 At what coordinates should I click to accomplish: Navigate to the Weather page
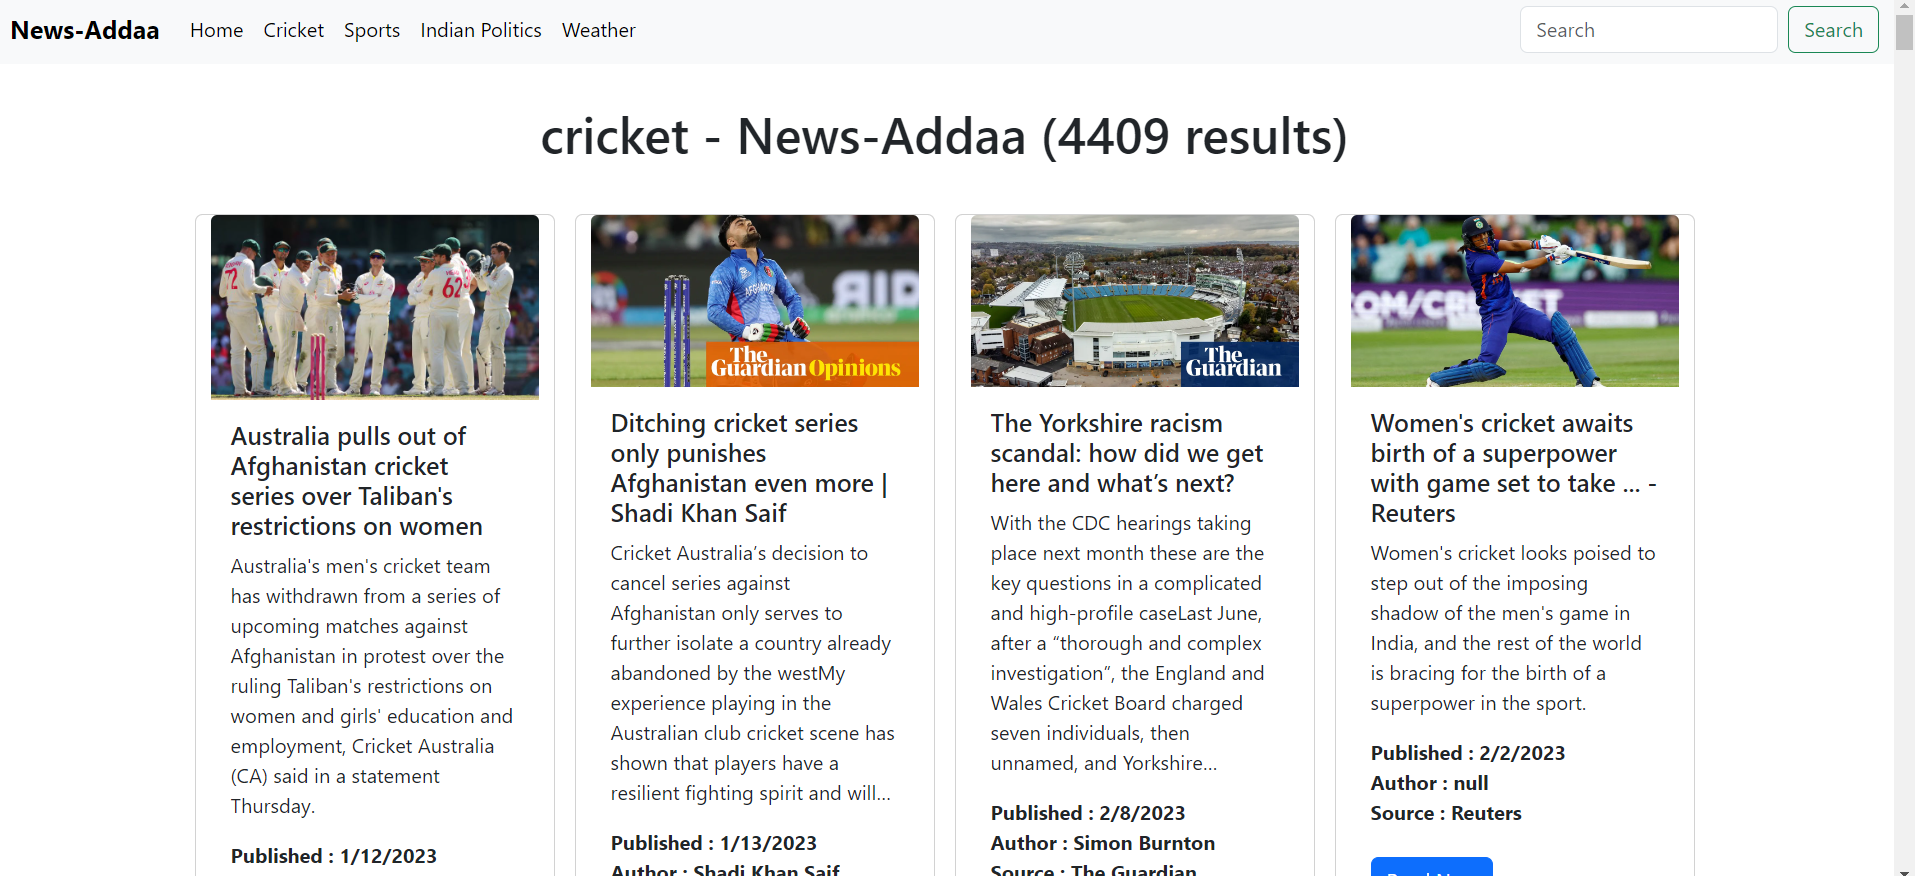[x=598, y=30]
